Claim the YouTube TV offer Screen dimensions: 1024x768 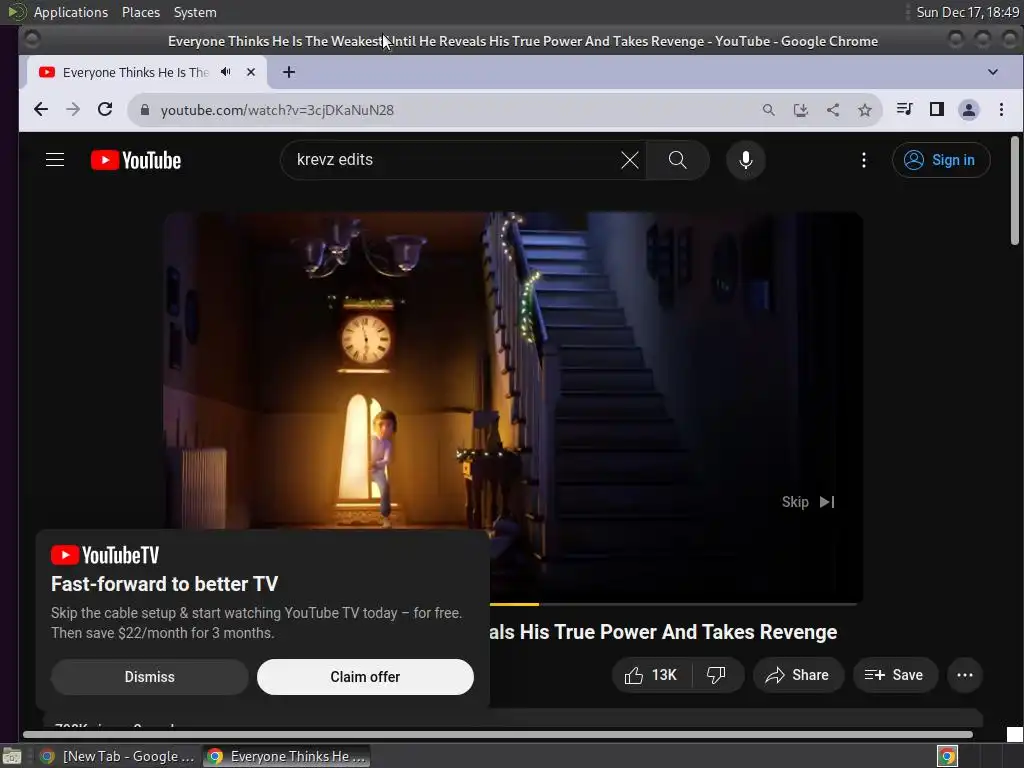click(365, 677)
